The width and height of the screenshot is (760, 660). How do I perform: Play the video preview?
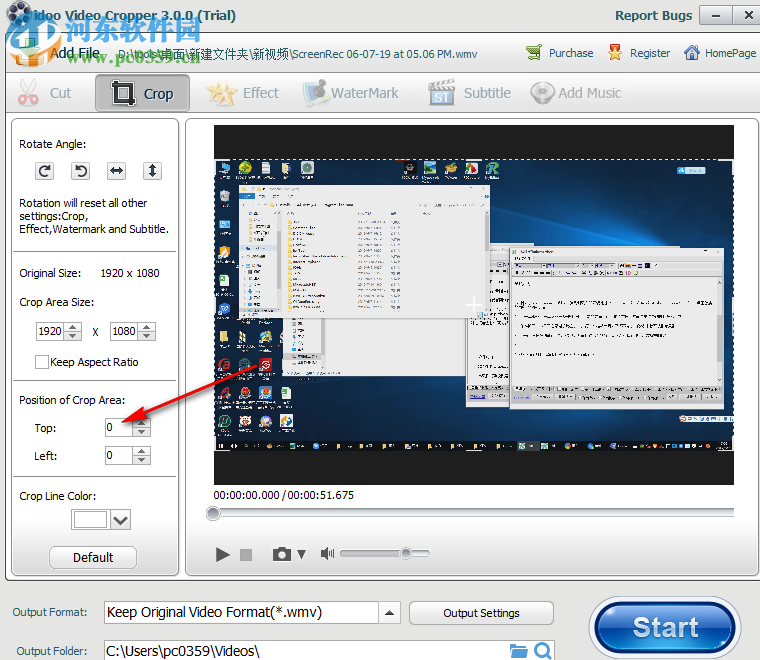coord(222,554)
